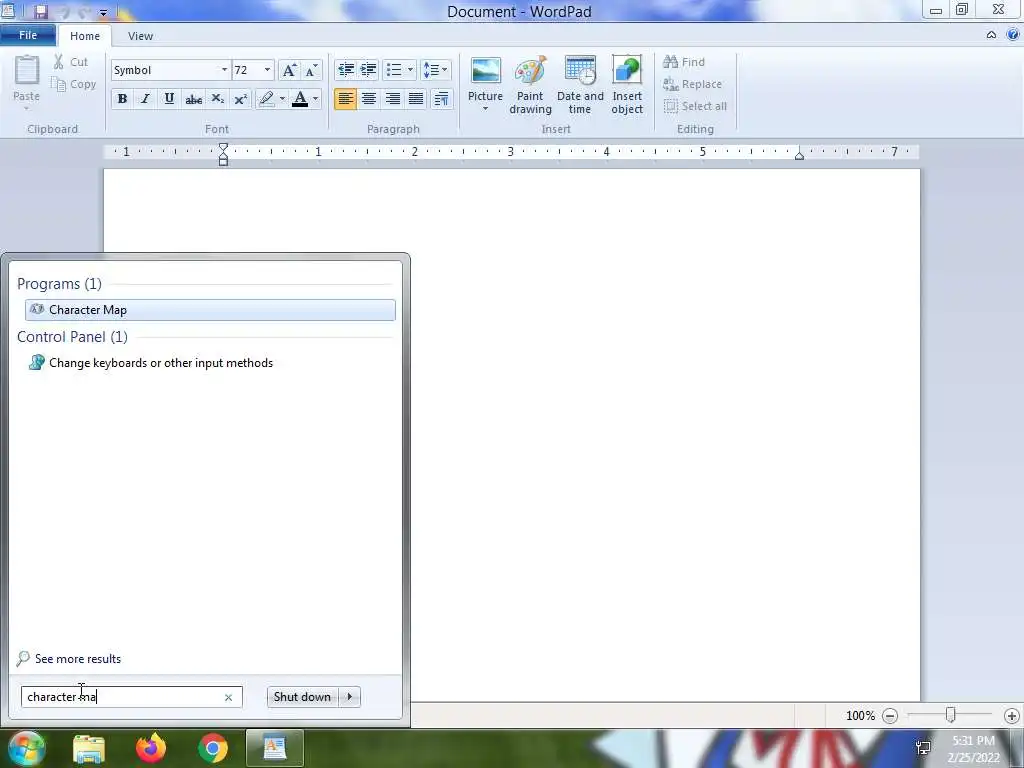Screen dimensions: 1024x768
Task: Start a bulleted list
Action: [x=394, y=69]
